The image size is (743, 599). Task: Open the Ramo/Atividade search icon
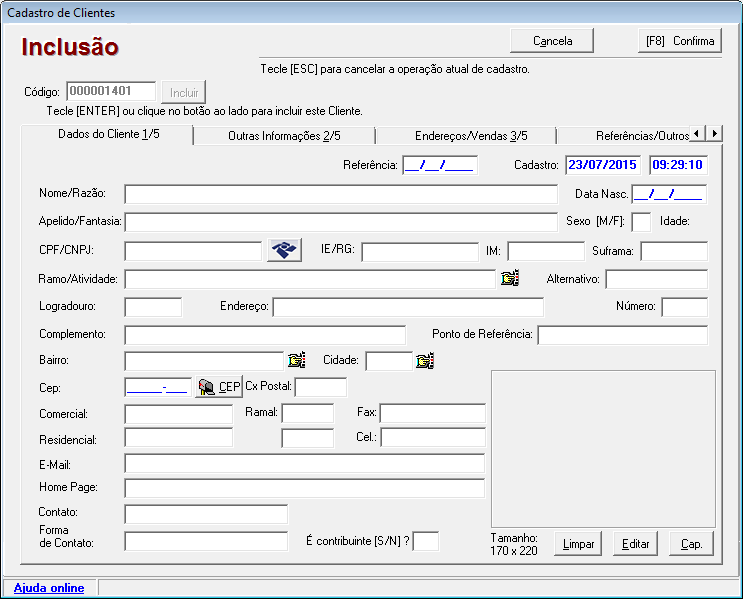(510, 279)
